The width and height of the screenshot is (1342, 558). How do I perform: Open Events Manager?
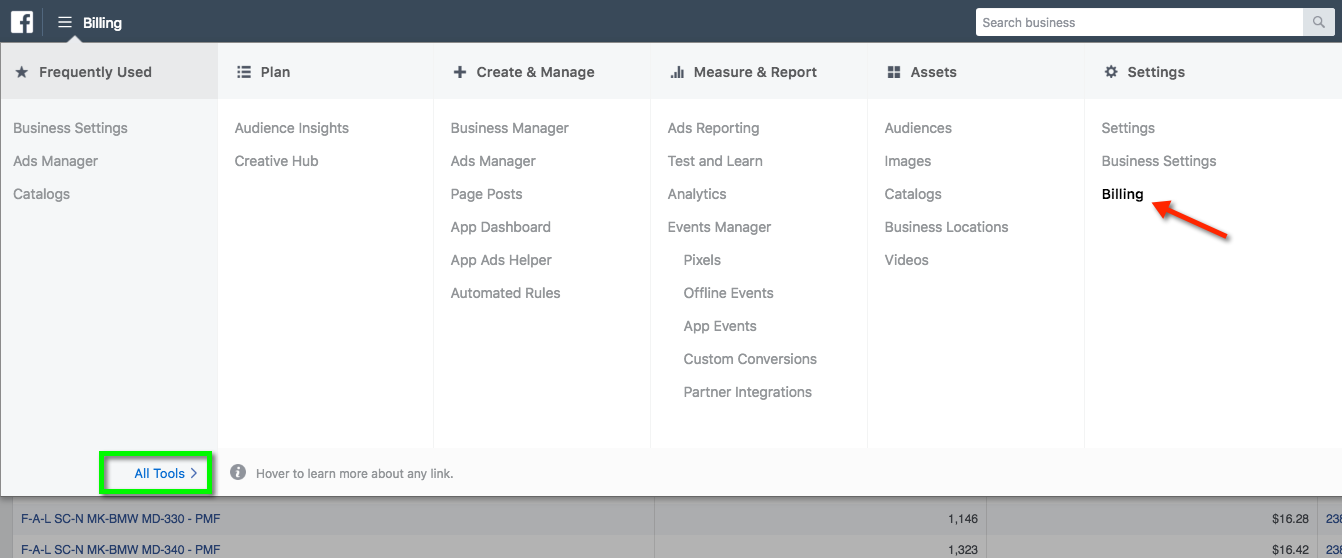pos(719,227)
